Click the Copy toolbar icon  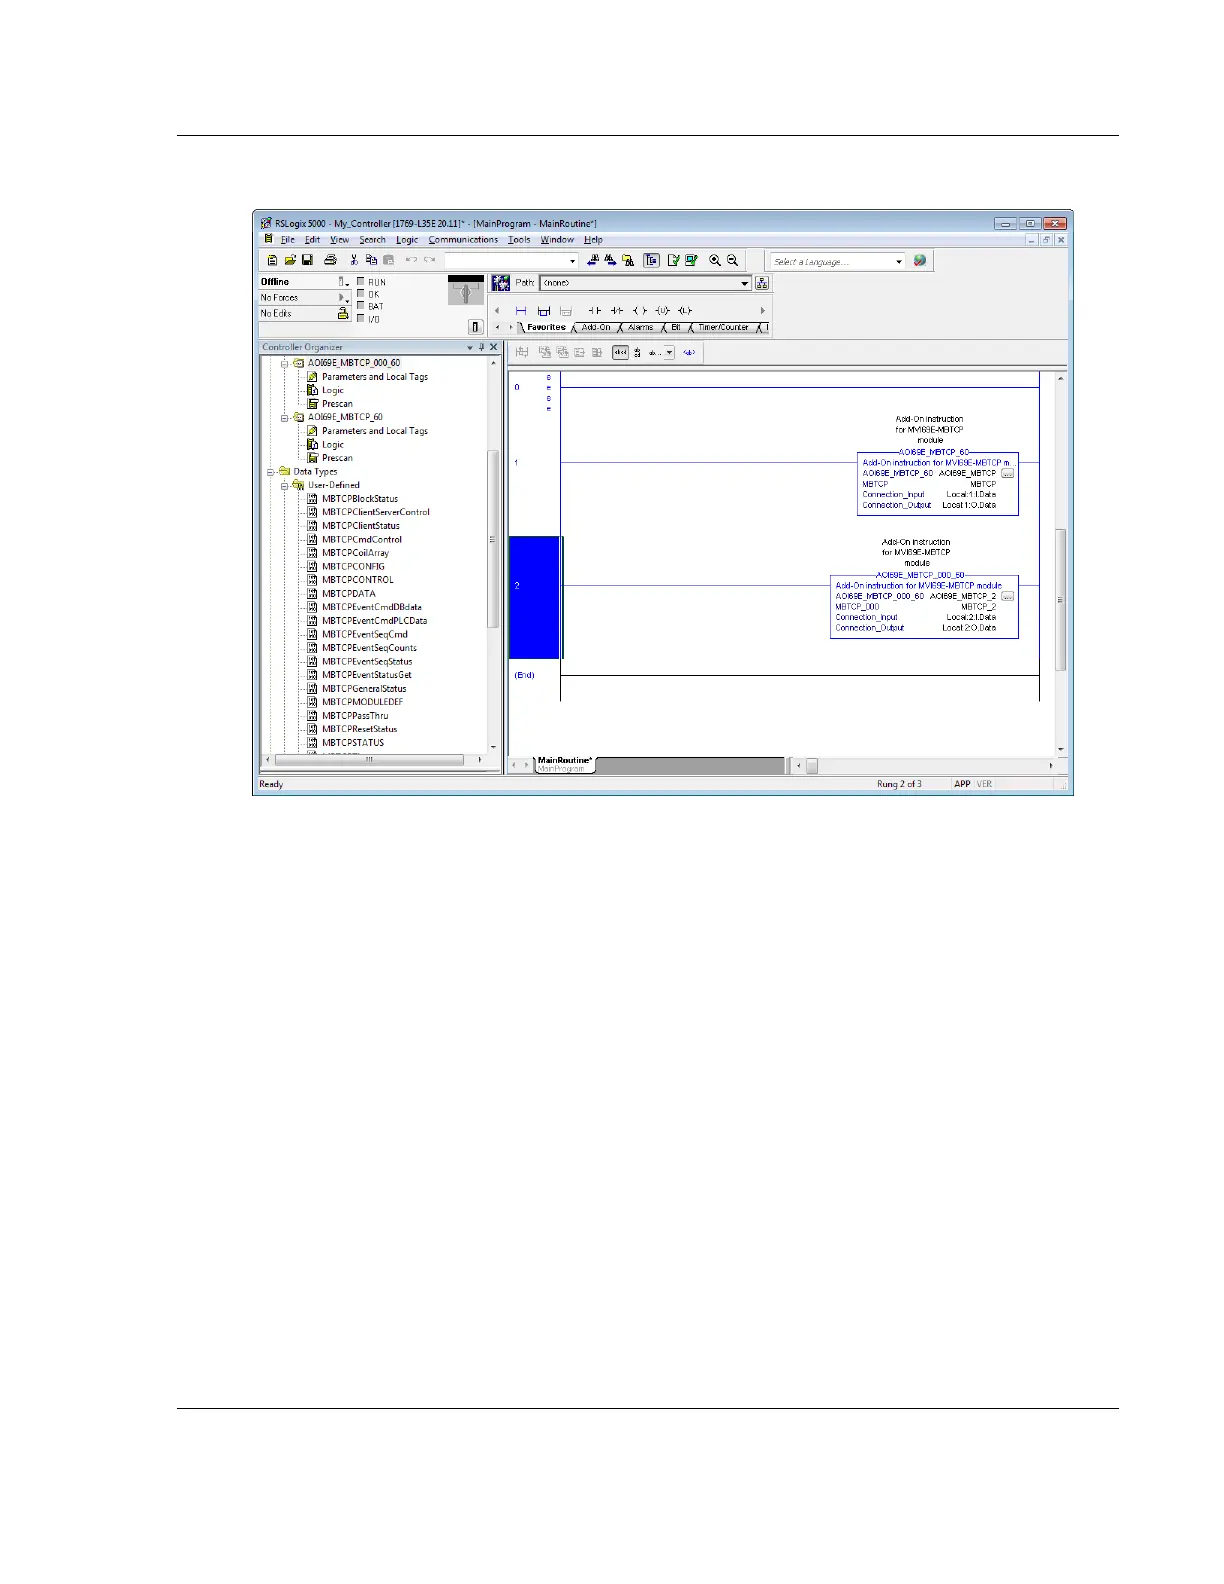[371, 260]
